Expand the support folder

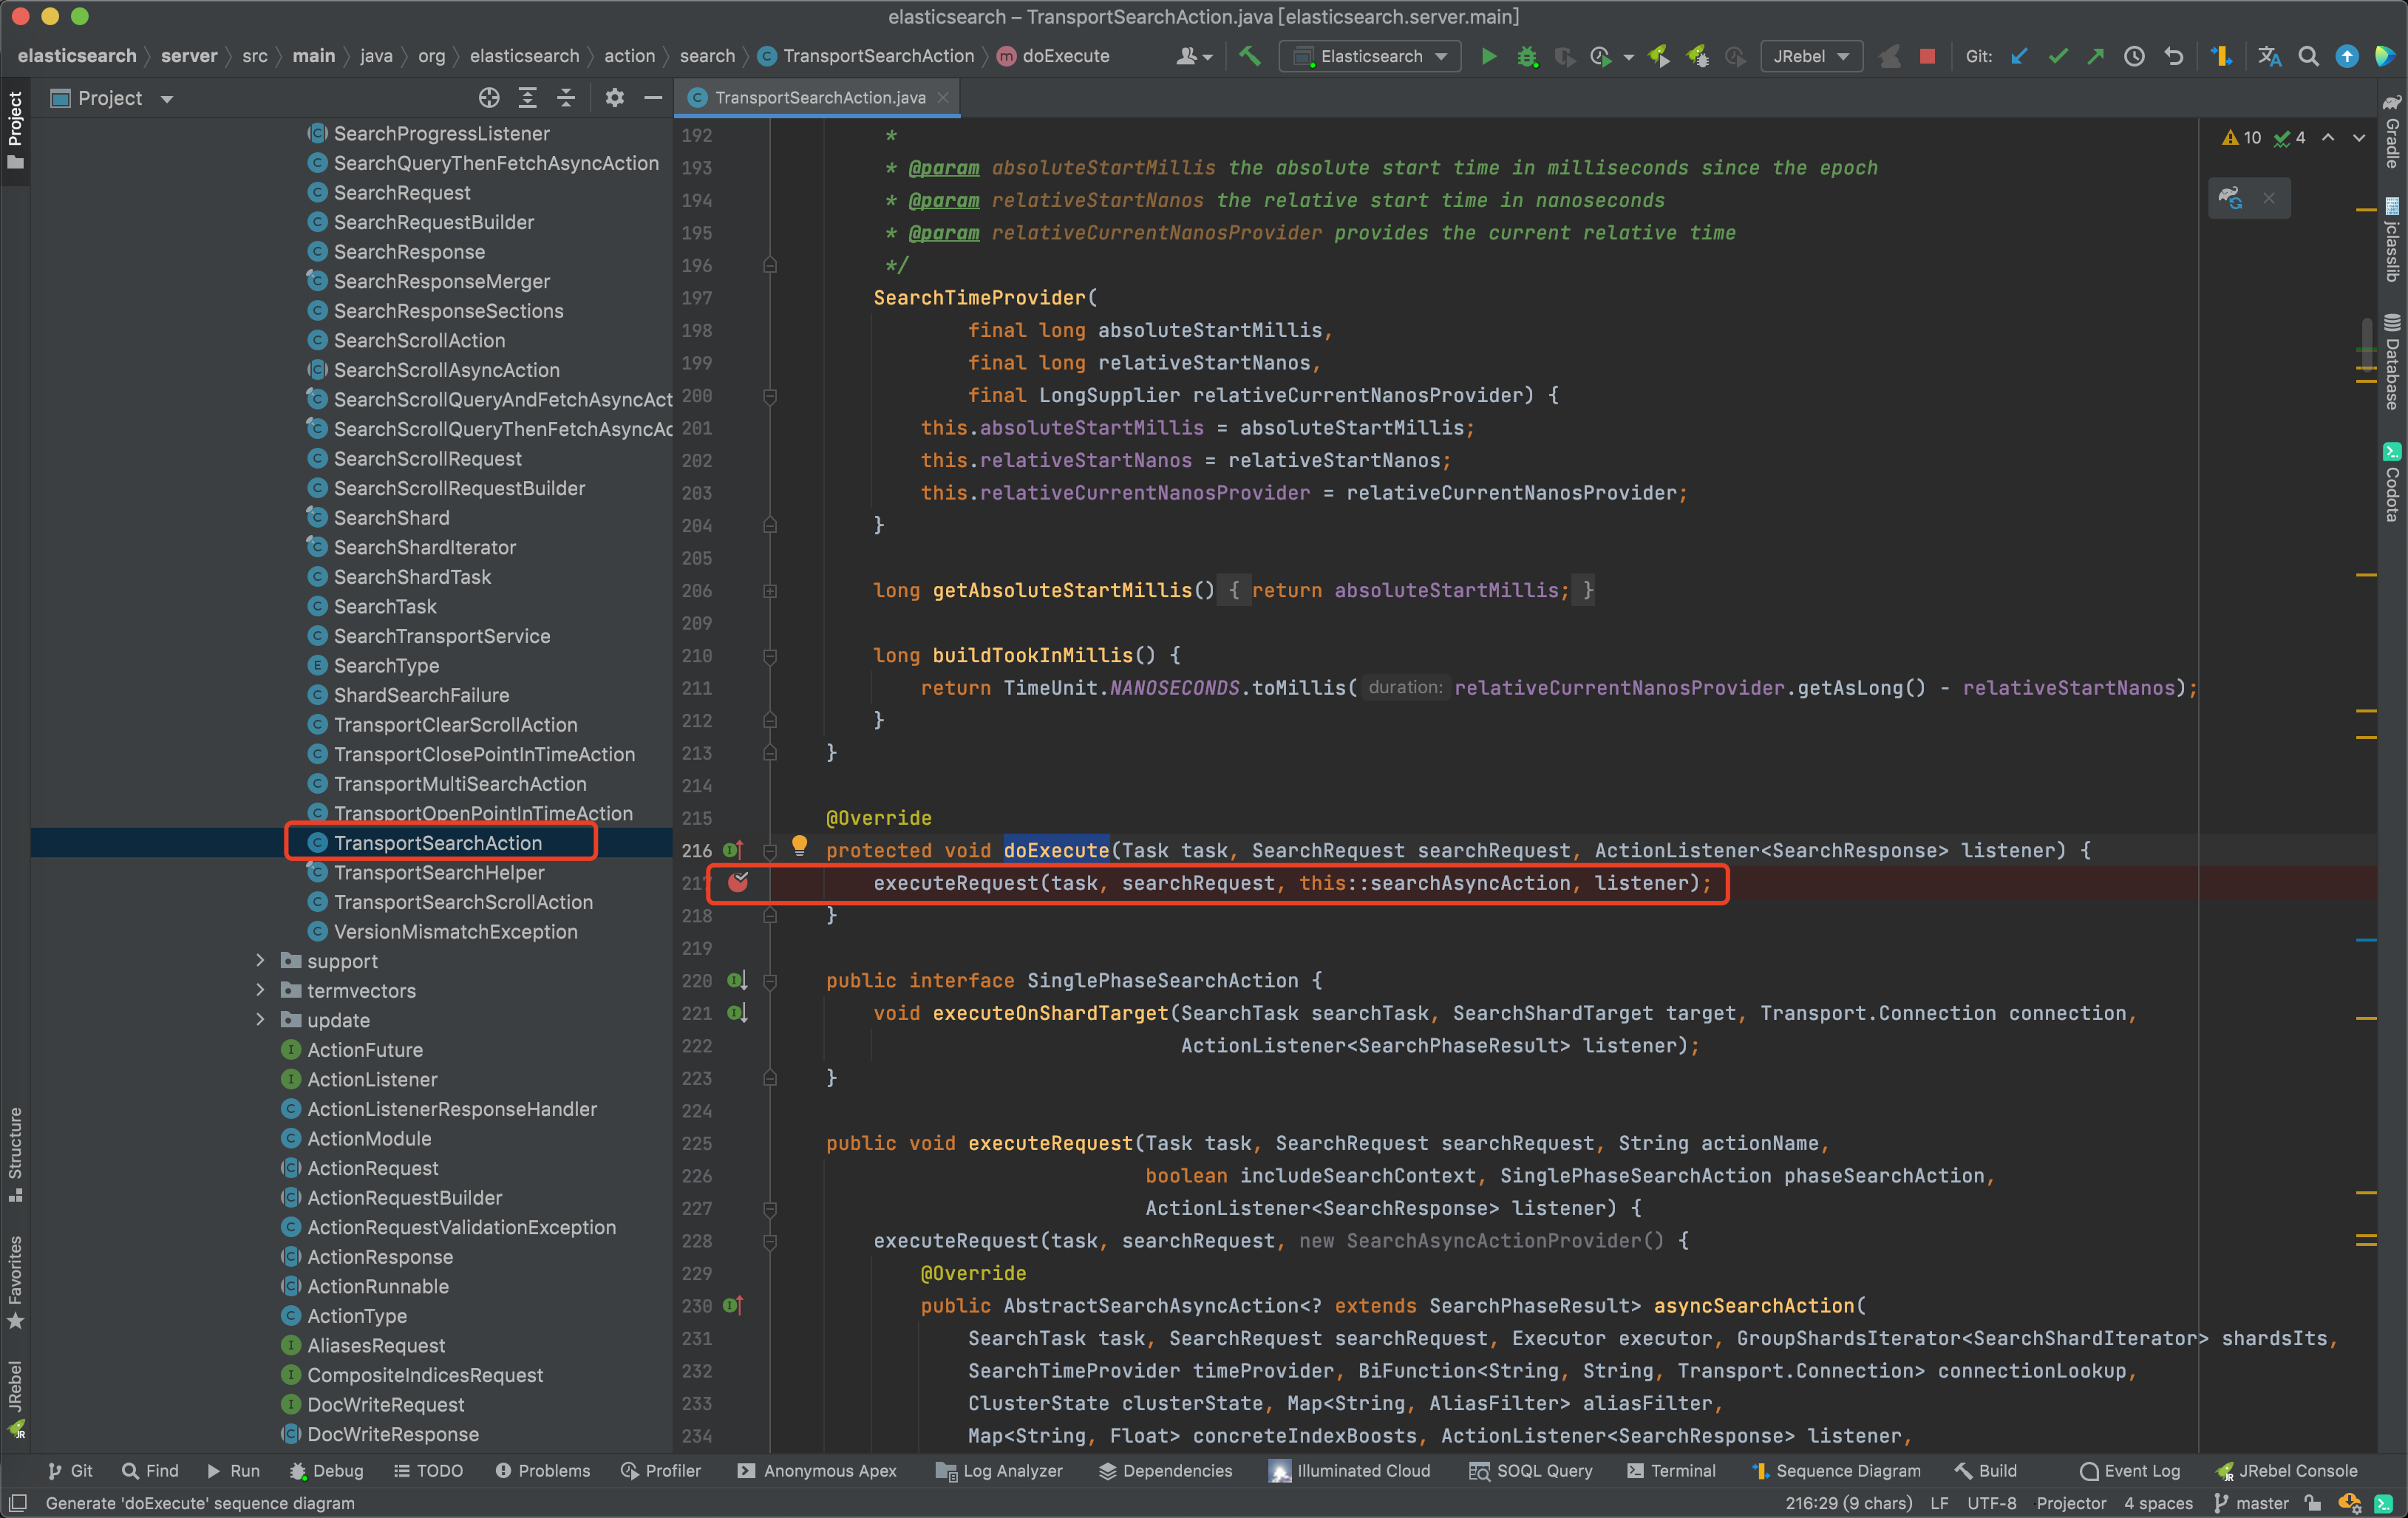pyautogui.click(x=260, y=961)
